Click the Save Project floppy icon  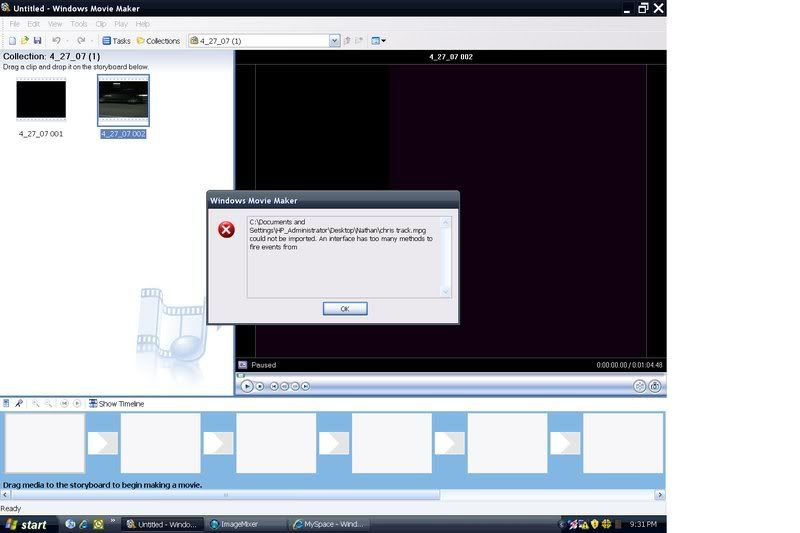(x=37, y=41)
